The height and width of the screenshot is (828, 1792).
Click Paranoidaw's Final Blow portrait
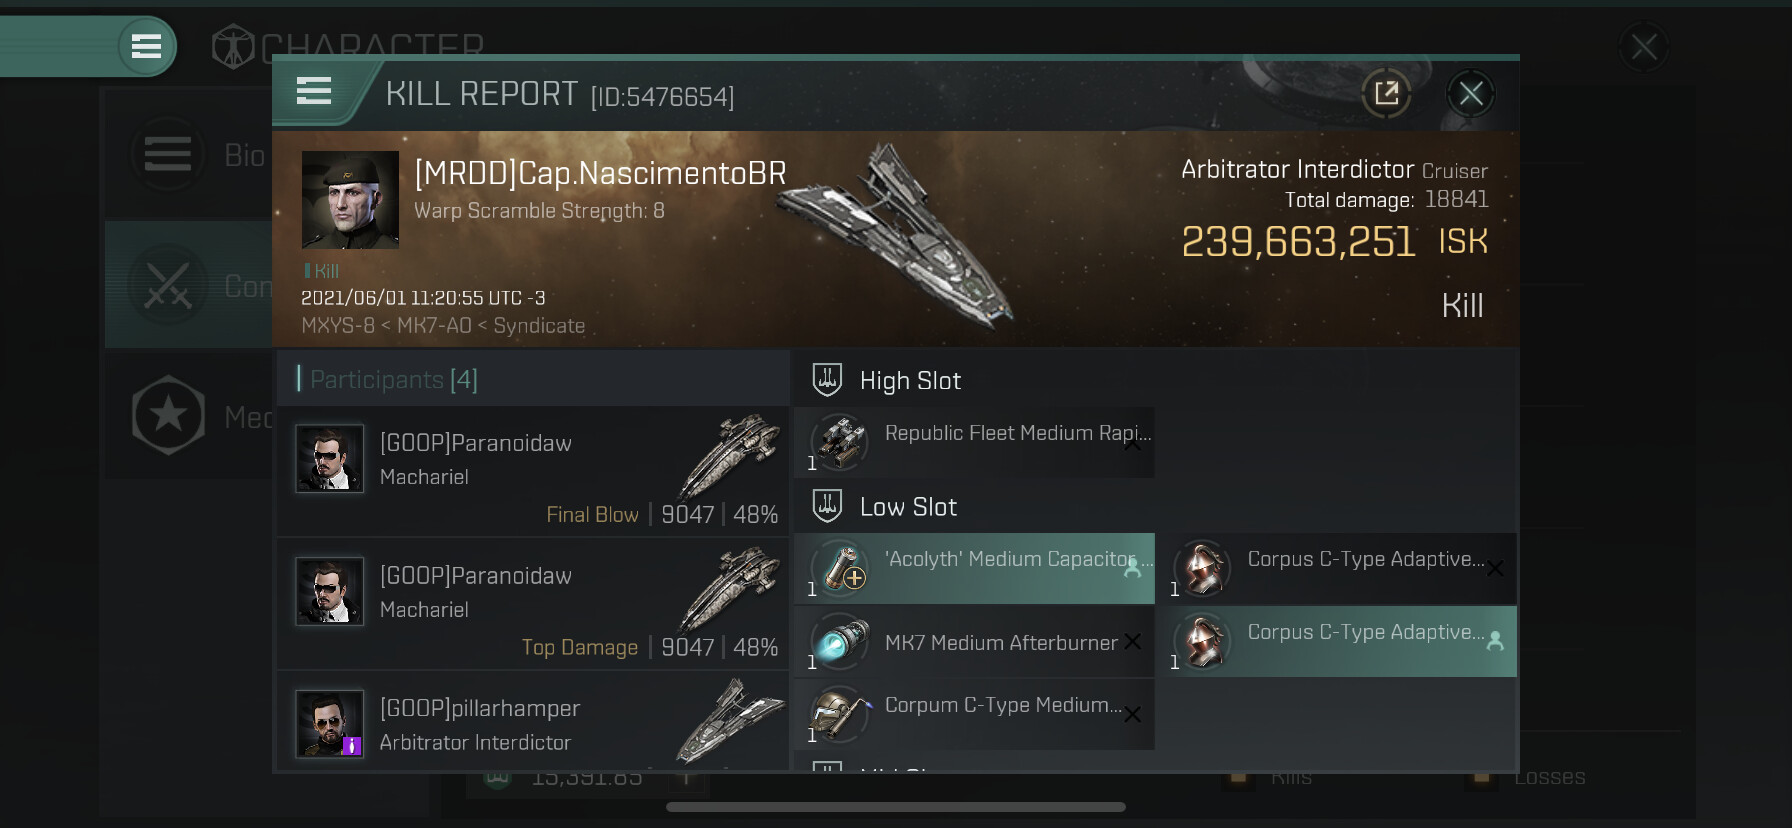329,459
